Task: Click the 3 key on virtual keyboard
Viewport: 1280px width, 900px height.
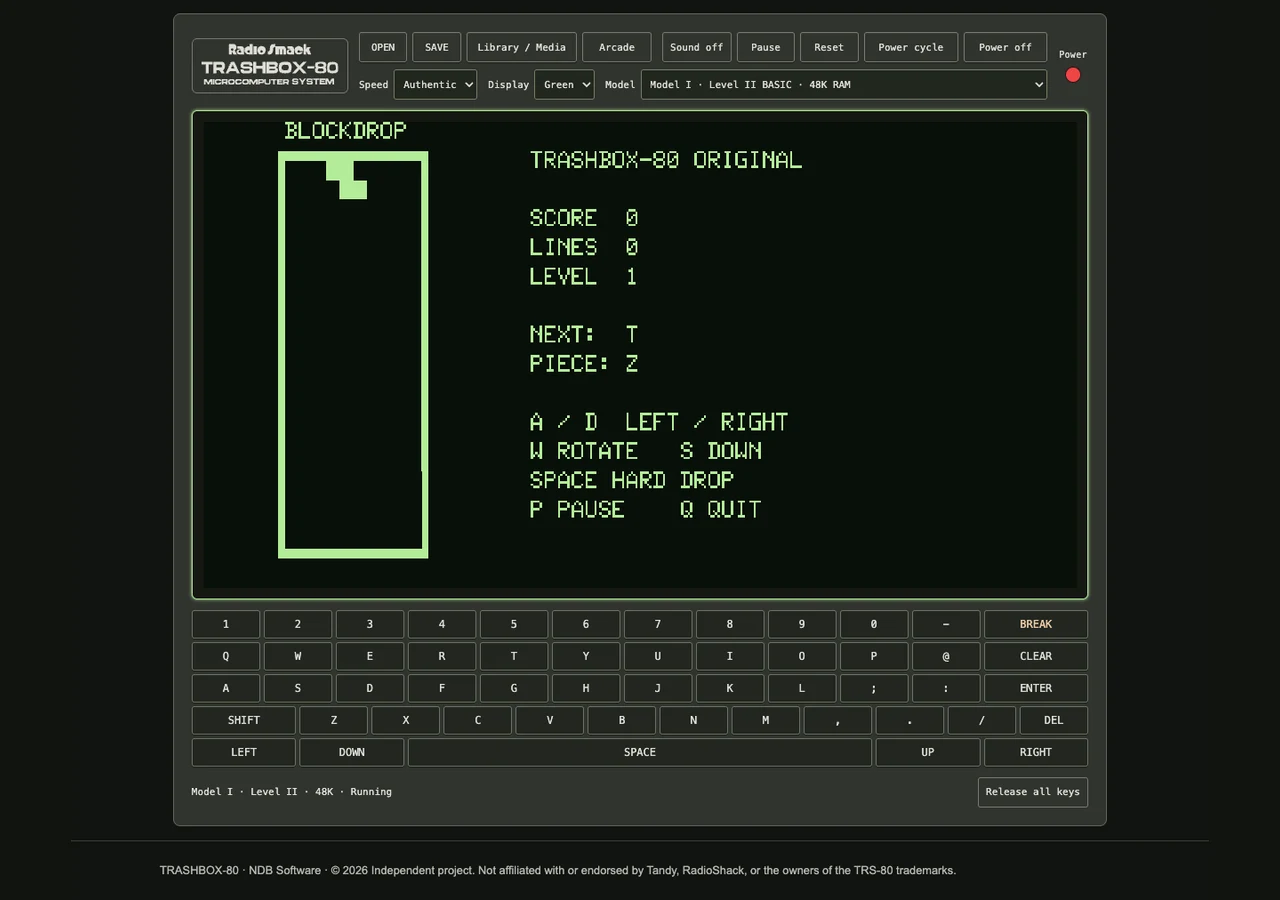Action: (370, 624)
